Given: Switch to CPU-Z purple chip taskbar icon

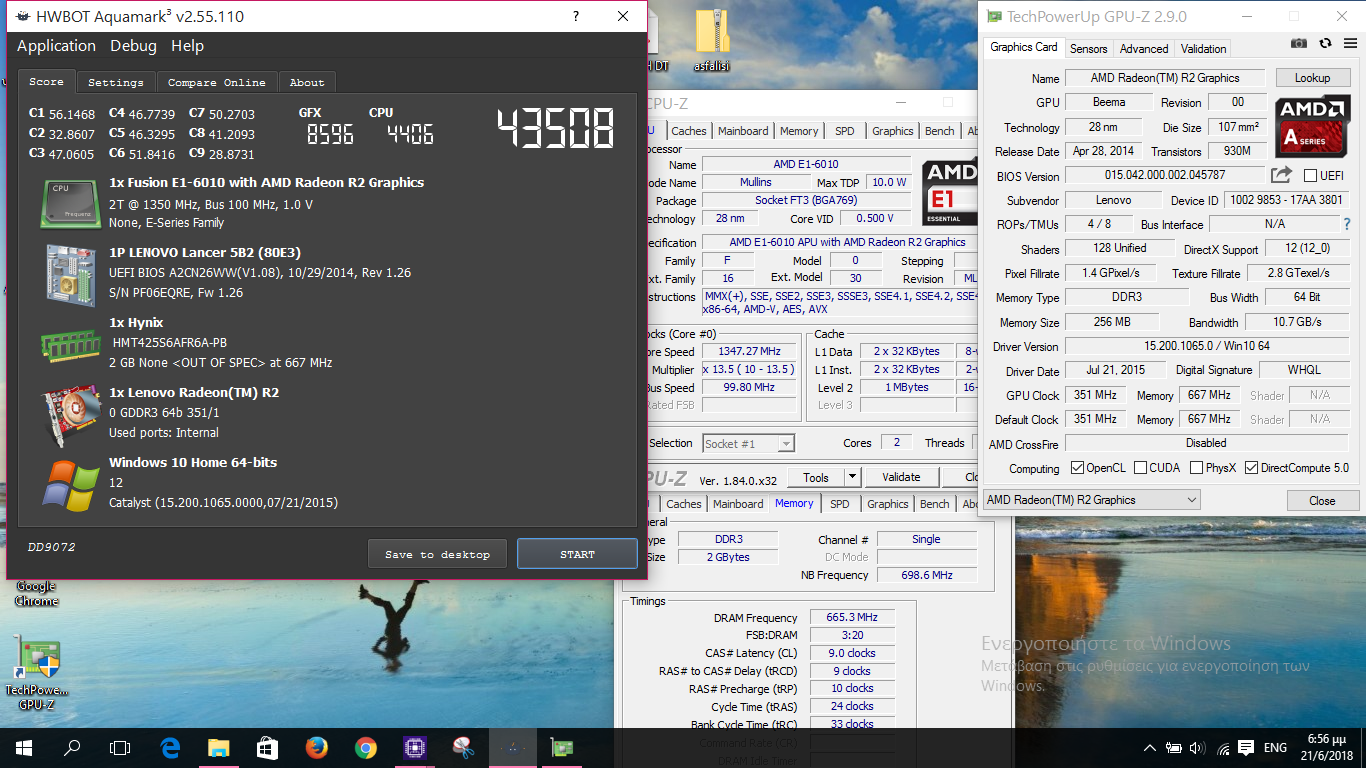Looking at the screenshot, I should 414,747.
